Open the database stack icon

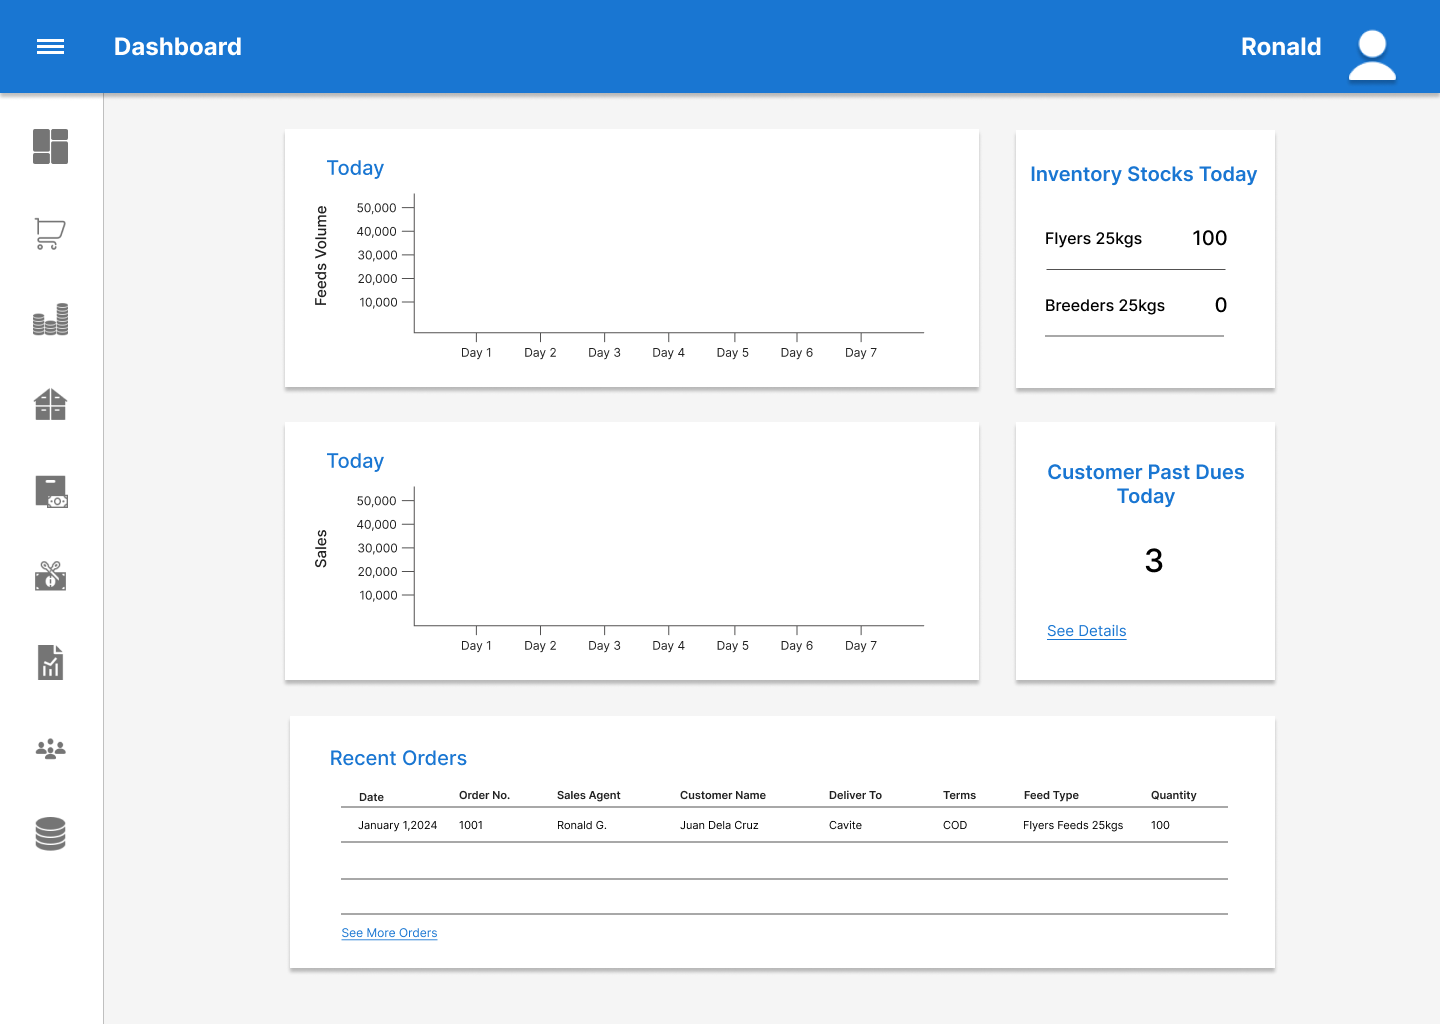(x=50, y=834)
